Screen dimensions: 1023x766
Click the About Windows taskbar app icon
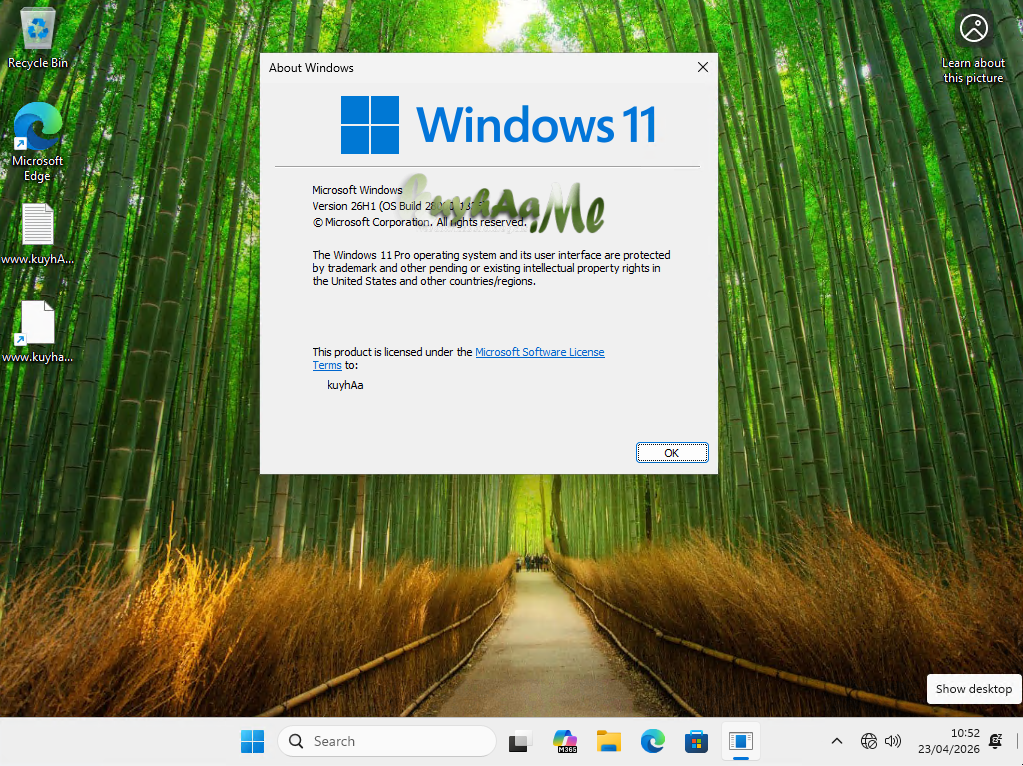[741, 741]
